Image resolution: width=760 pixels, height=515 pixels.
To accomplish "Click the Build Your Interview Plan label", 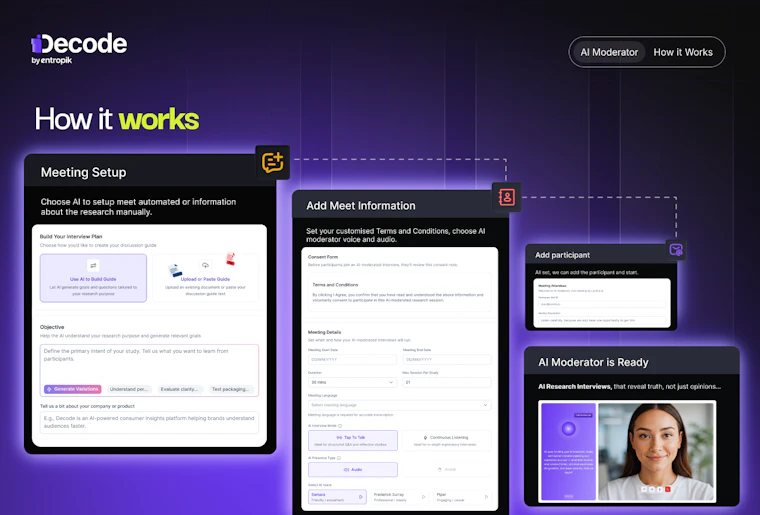I will (71, 236).
